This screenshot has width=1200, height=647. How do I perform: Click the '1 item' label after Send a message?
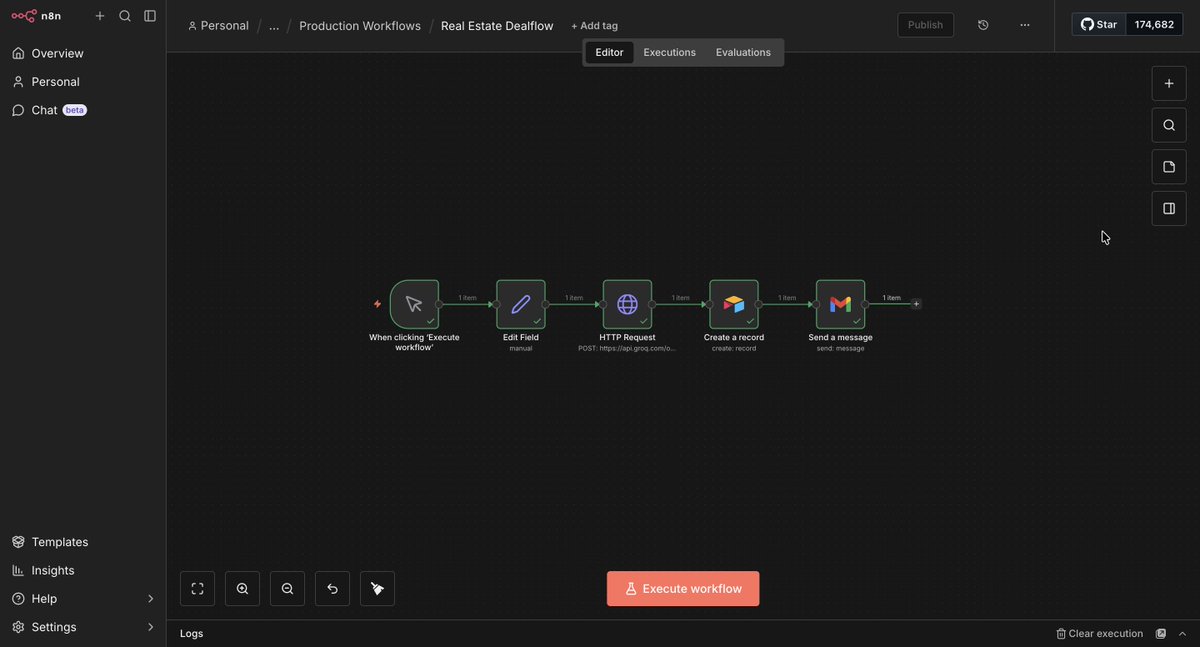(891, 298)
